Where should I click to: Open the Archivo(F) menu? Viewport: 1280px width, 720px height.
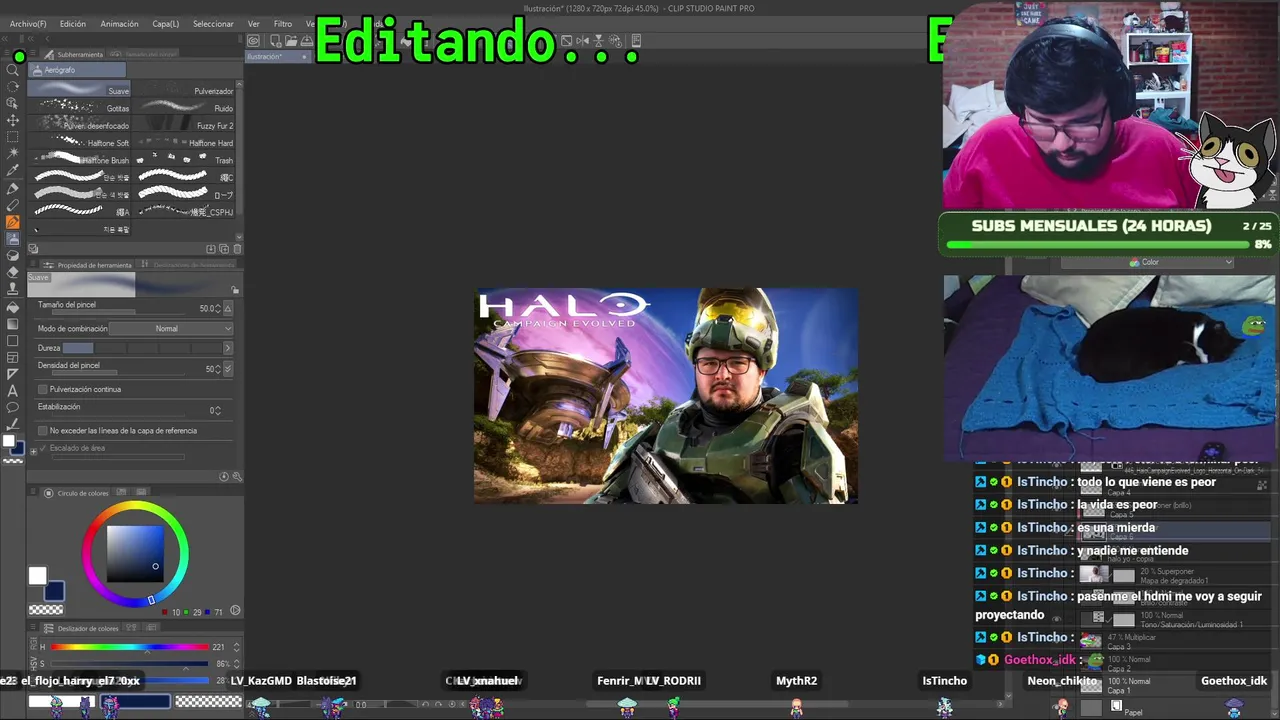pyautogui.click(x=28, y=24)
